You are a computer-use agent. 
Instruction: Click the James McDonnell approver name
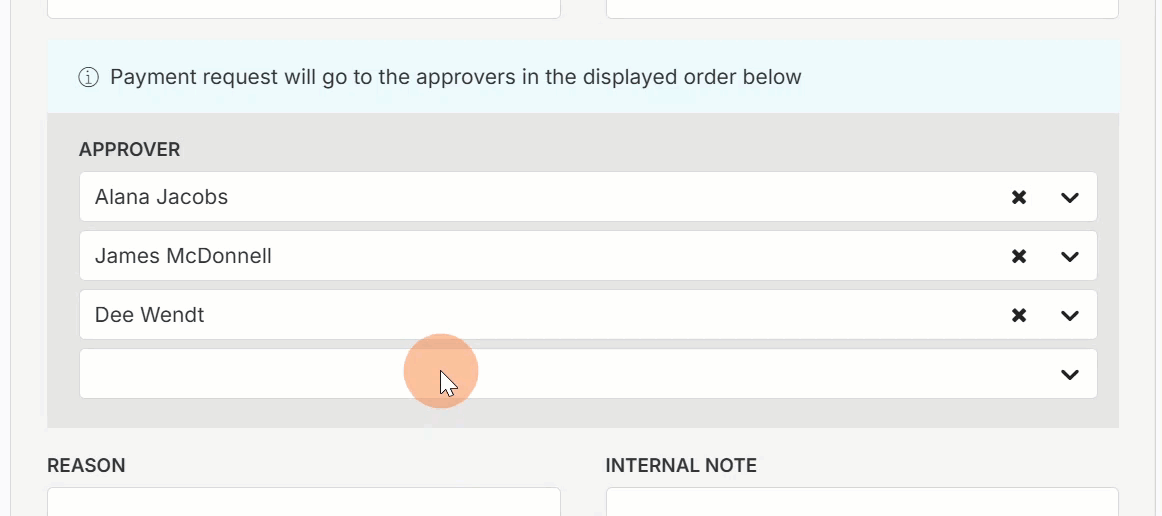point(183,256)
